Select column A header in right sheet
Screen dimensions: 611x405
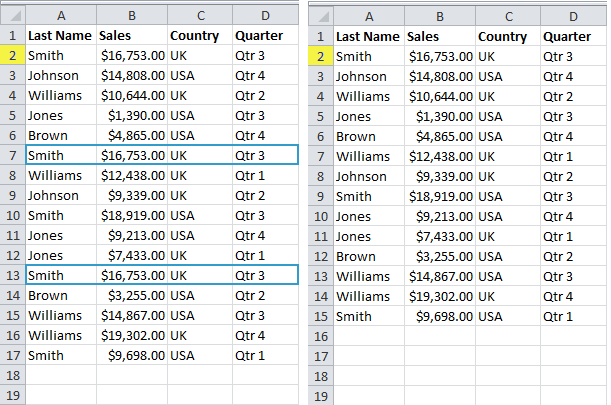point(369,16)
